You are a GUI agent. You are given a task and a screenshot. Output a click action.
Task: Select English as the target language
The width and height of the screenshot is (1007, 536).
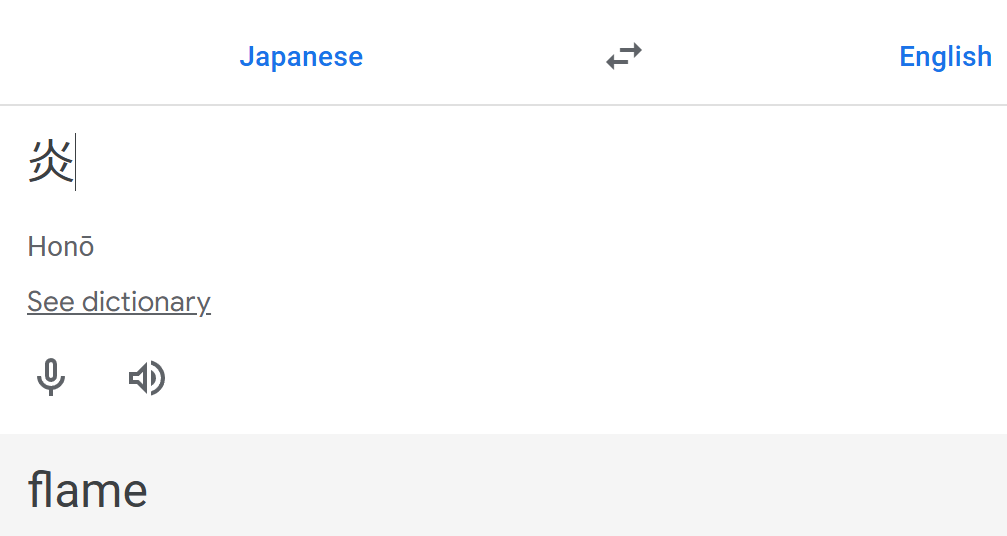(x=945, y=57)
